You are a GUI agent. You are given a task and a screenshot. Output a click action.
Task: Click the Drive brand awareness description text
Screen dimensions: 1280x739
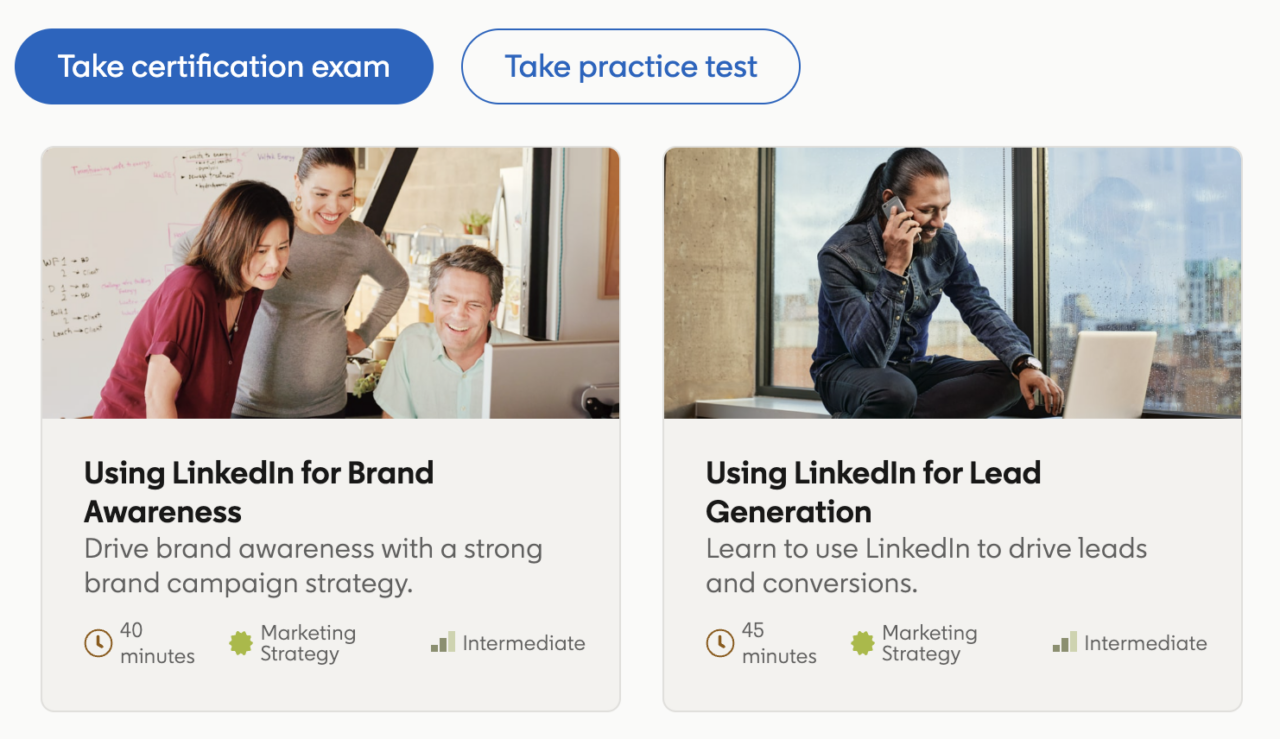tap(313, 566)
